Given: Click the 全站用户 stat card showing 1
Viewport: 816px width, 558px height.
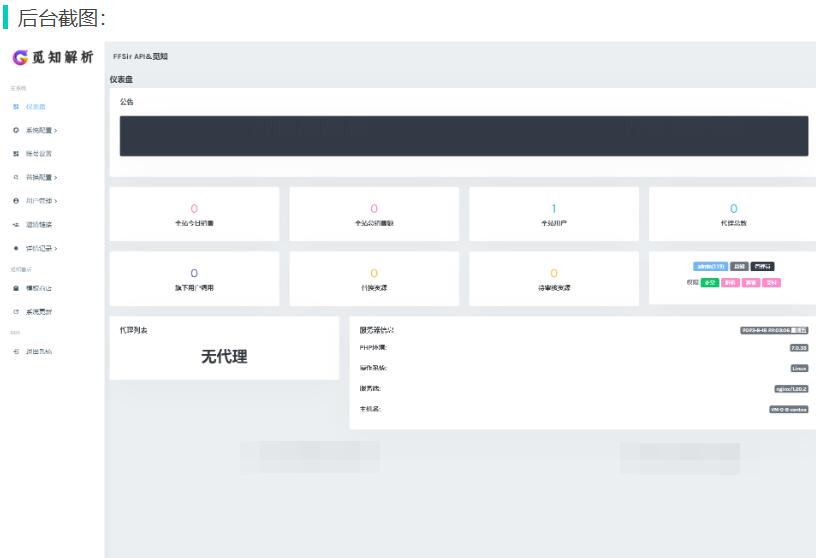Looking at the screenshot, I should (x=554, y=214).
